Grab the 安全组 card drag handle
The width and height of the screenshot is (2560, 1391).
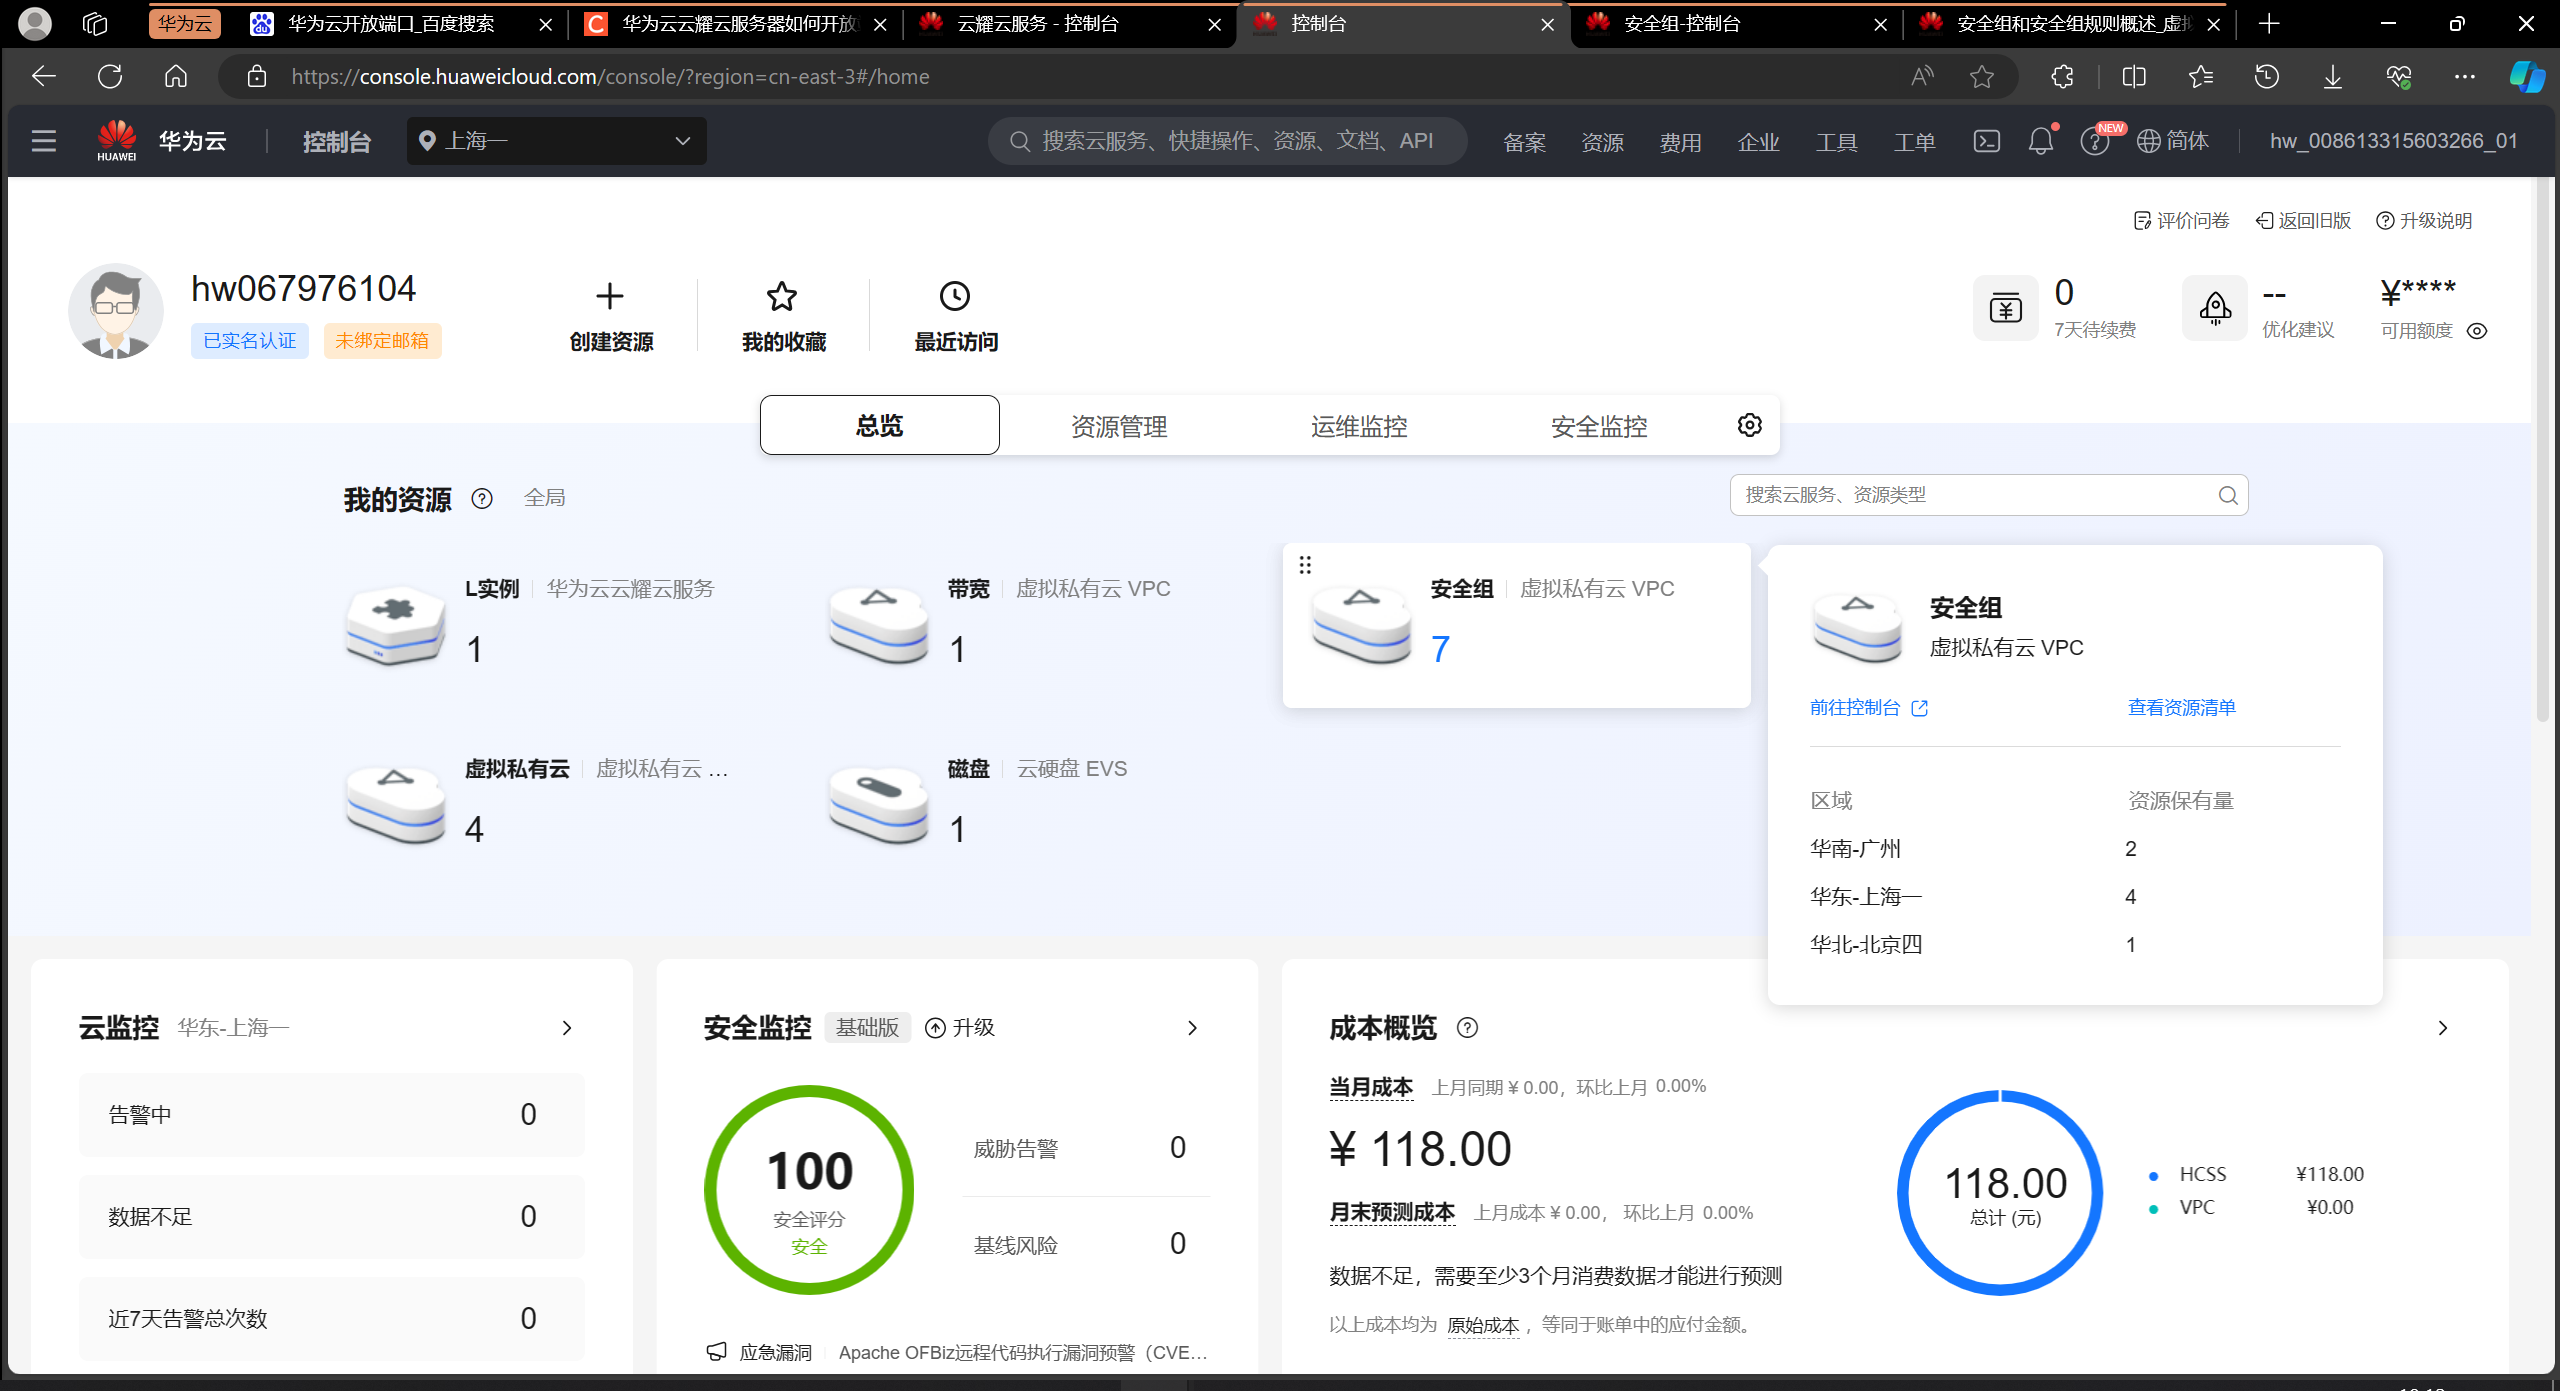(1305, 565)
